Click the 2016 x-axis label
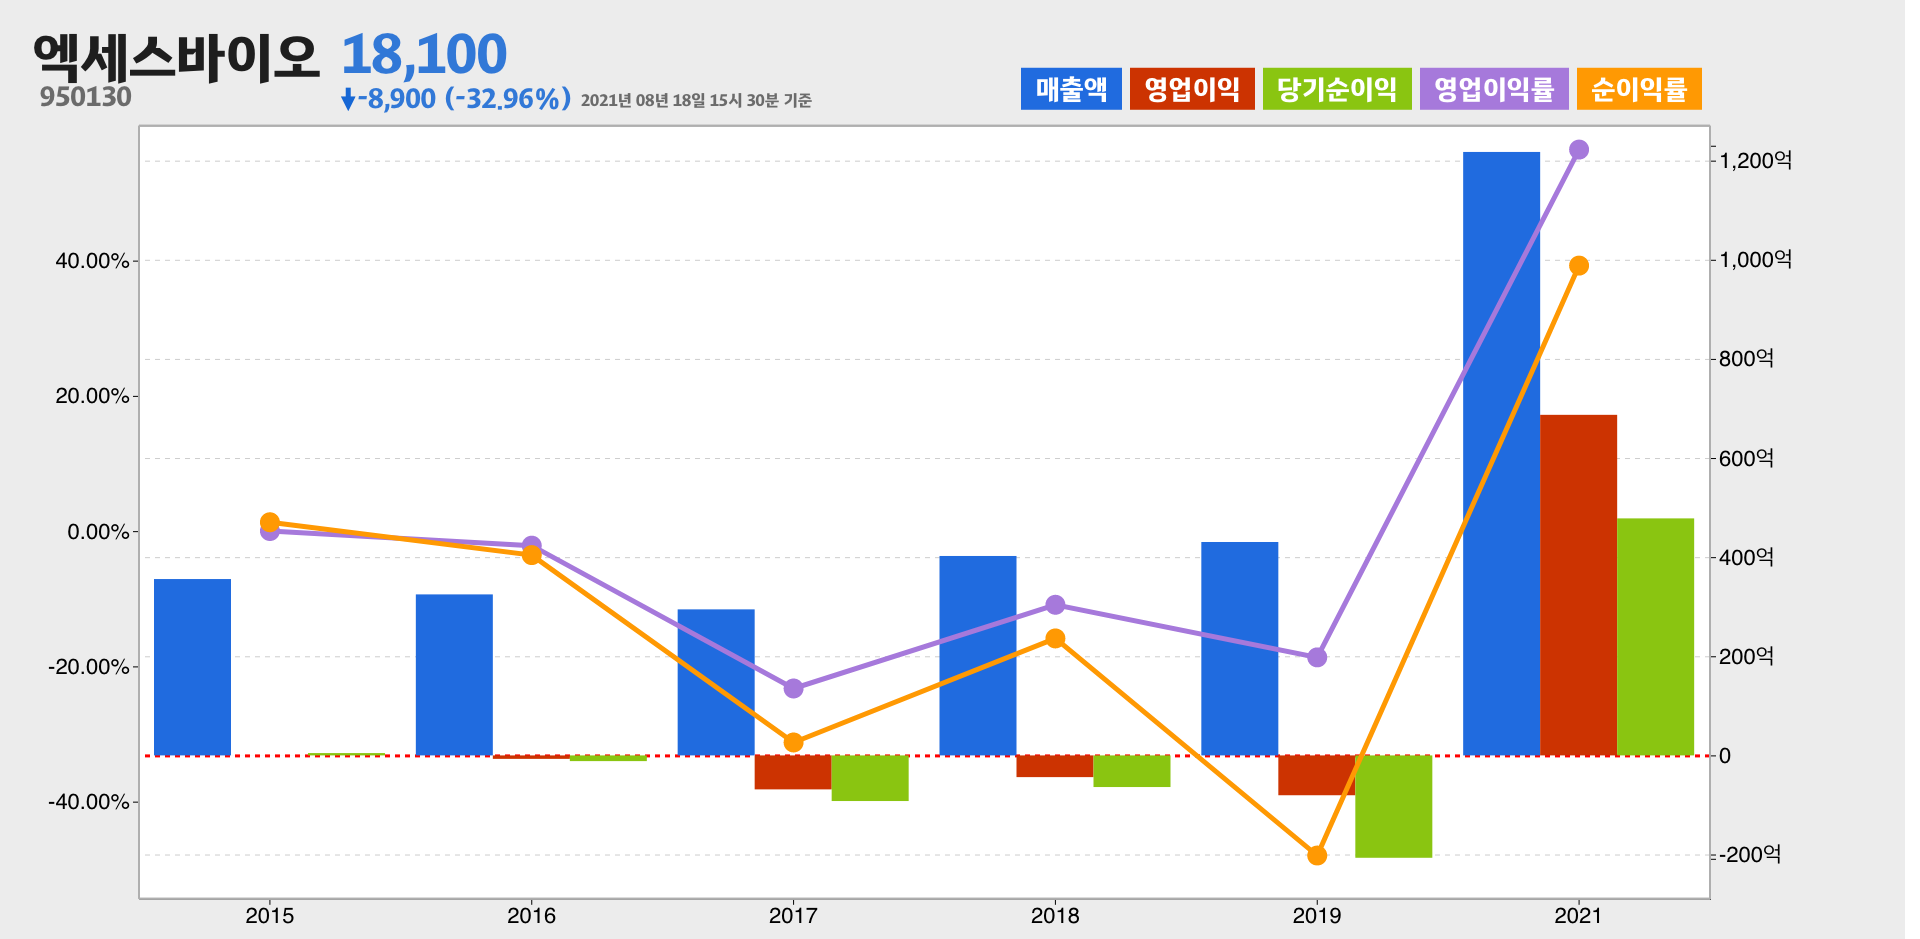 pyautogui.click(x=531, y=915)
